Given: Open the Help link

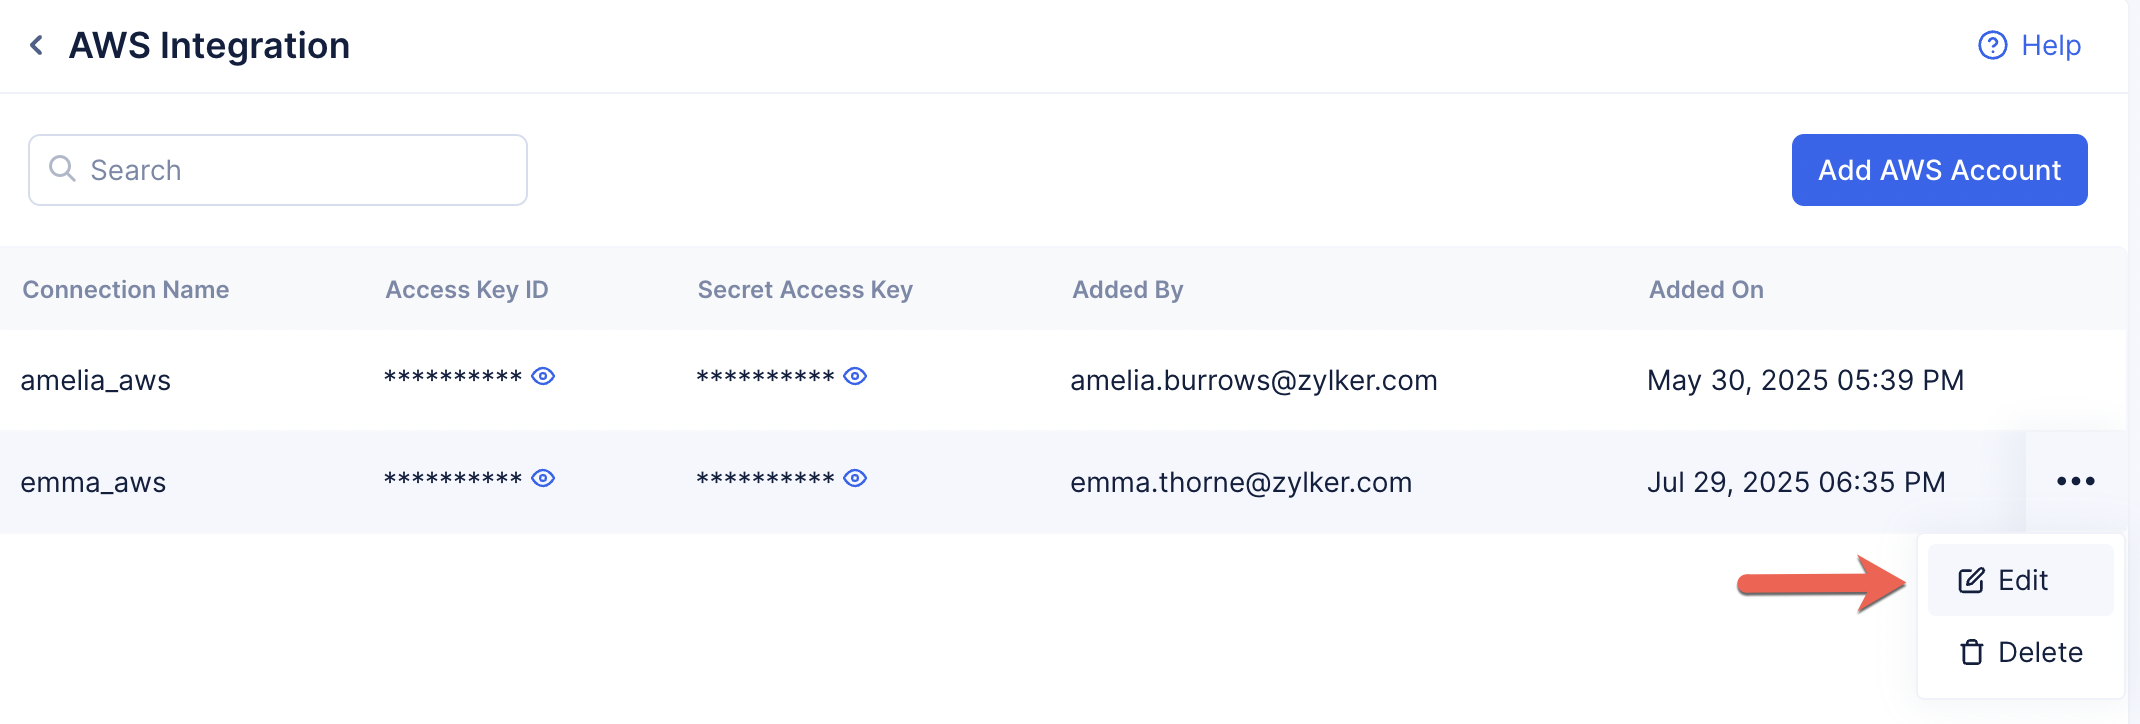Looking at the screenshot, I should pyautogui.click(x=2050, y=45).
